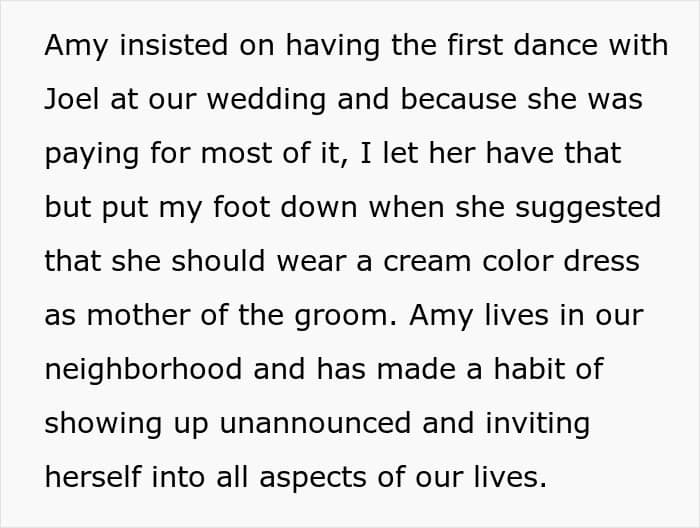Click the word "insisted" in the first line
Viewport: 700px width, 528px height.
[x=174, y=45]
